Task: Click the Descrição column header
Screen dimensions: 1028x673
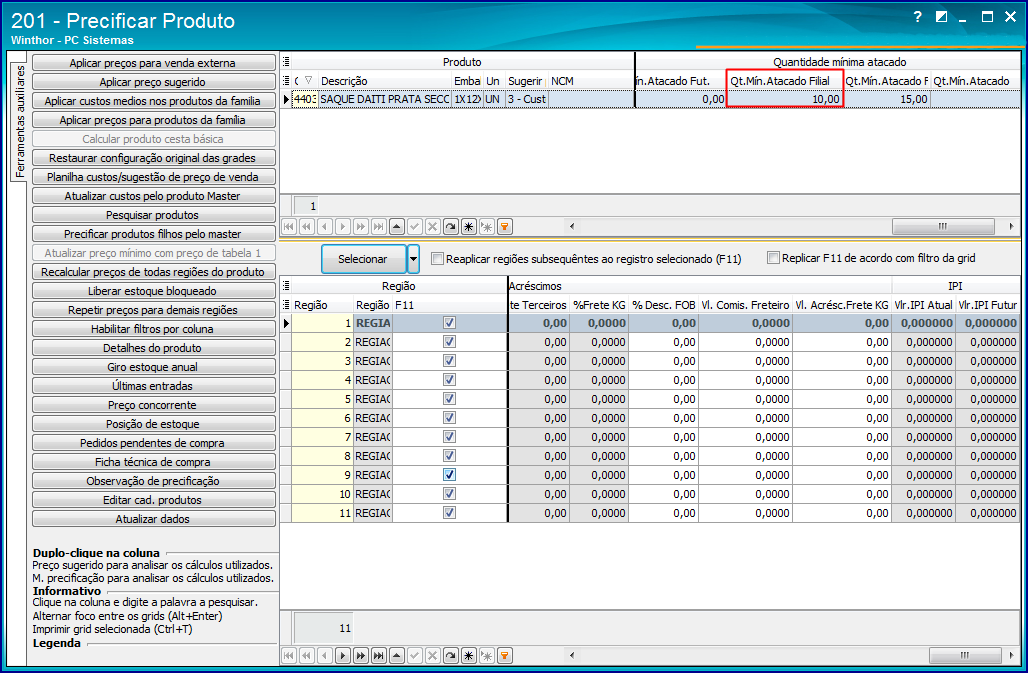Action: (x=385, y=81)
